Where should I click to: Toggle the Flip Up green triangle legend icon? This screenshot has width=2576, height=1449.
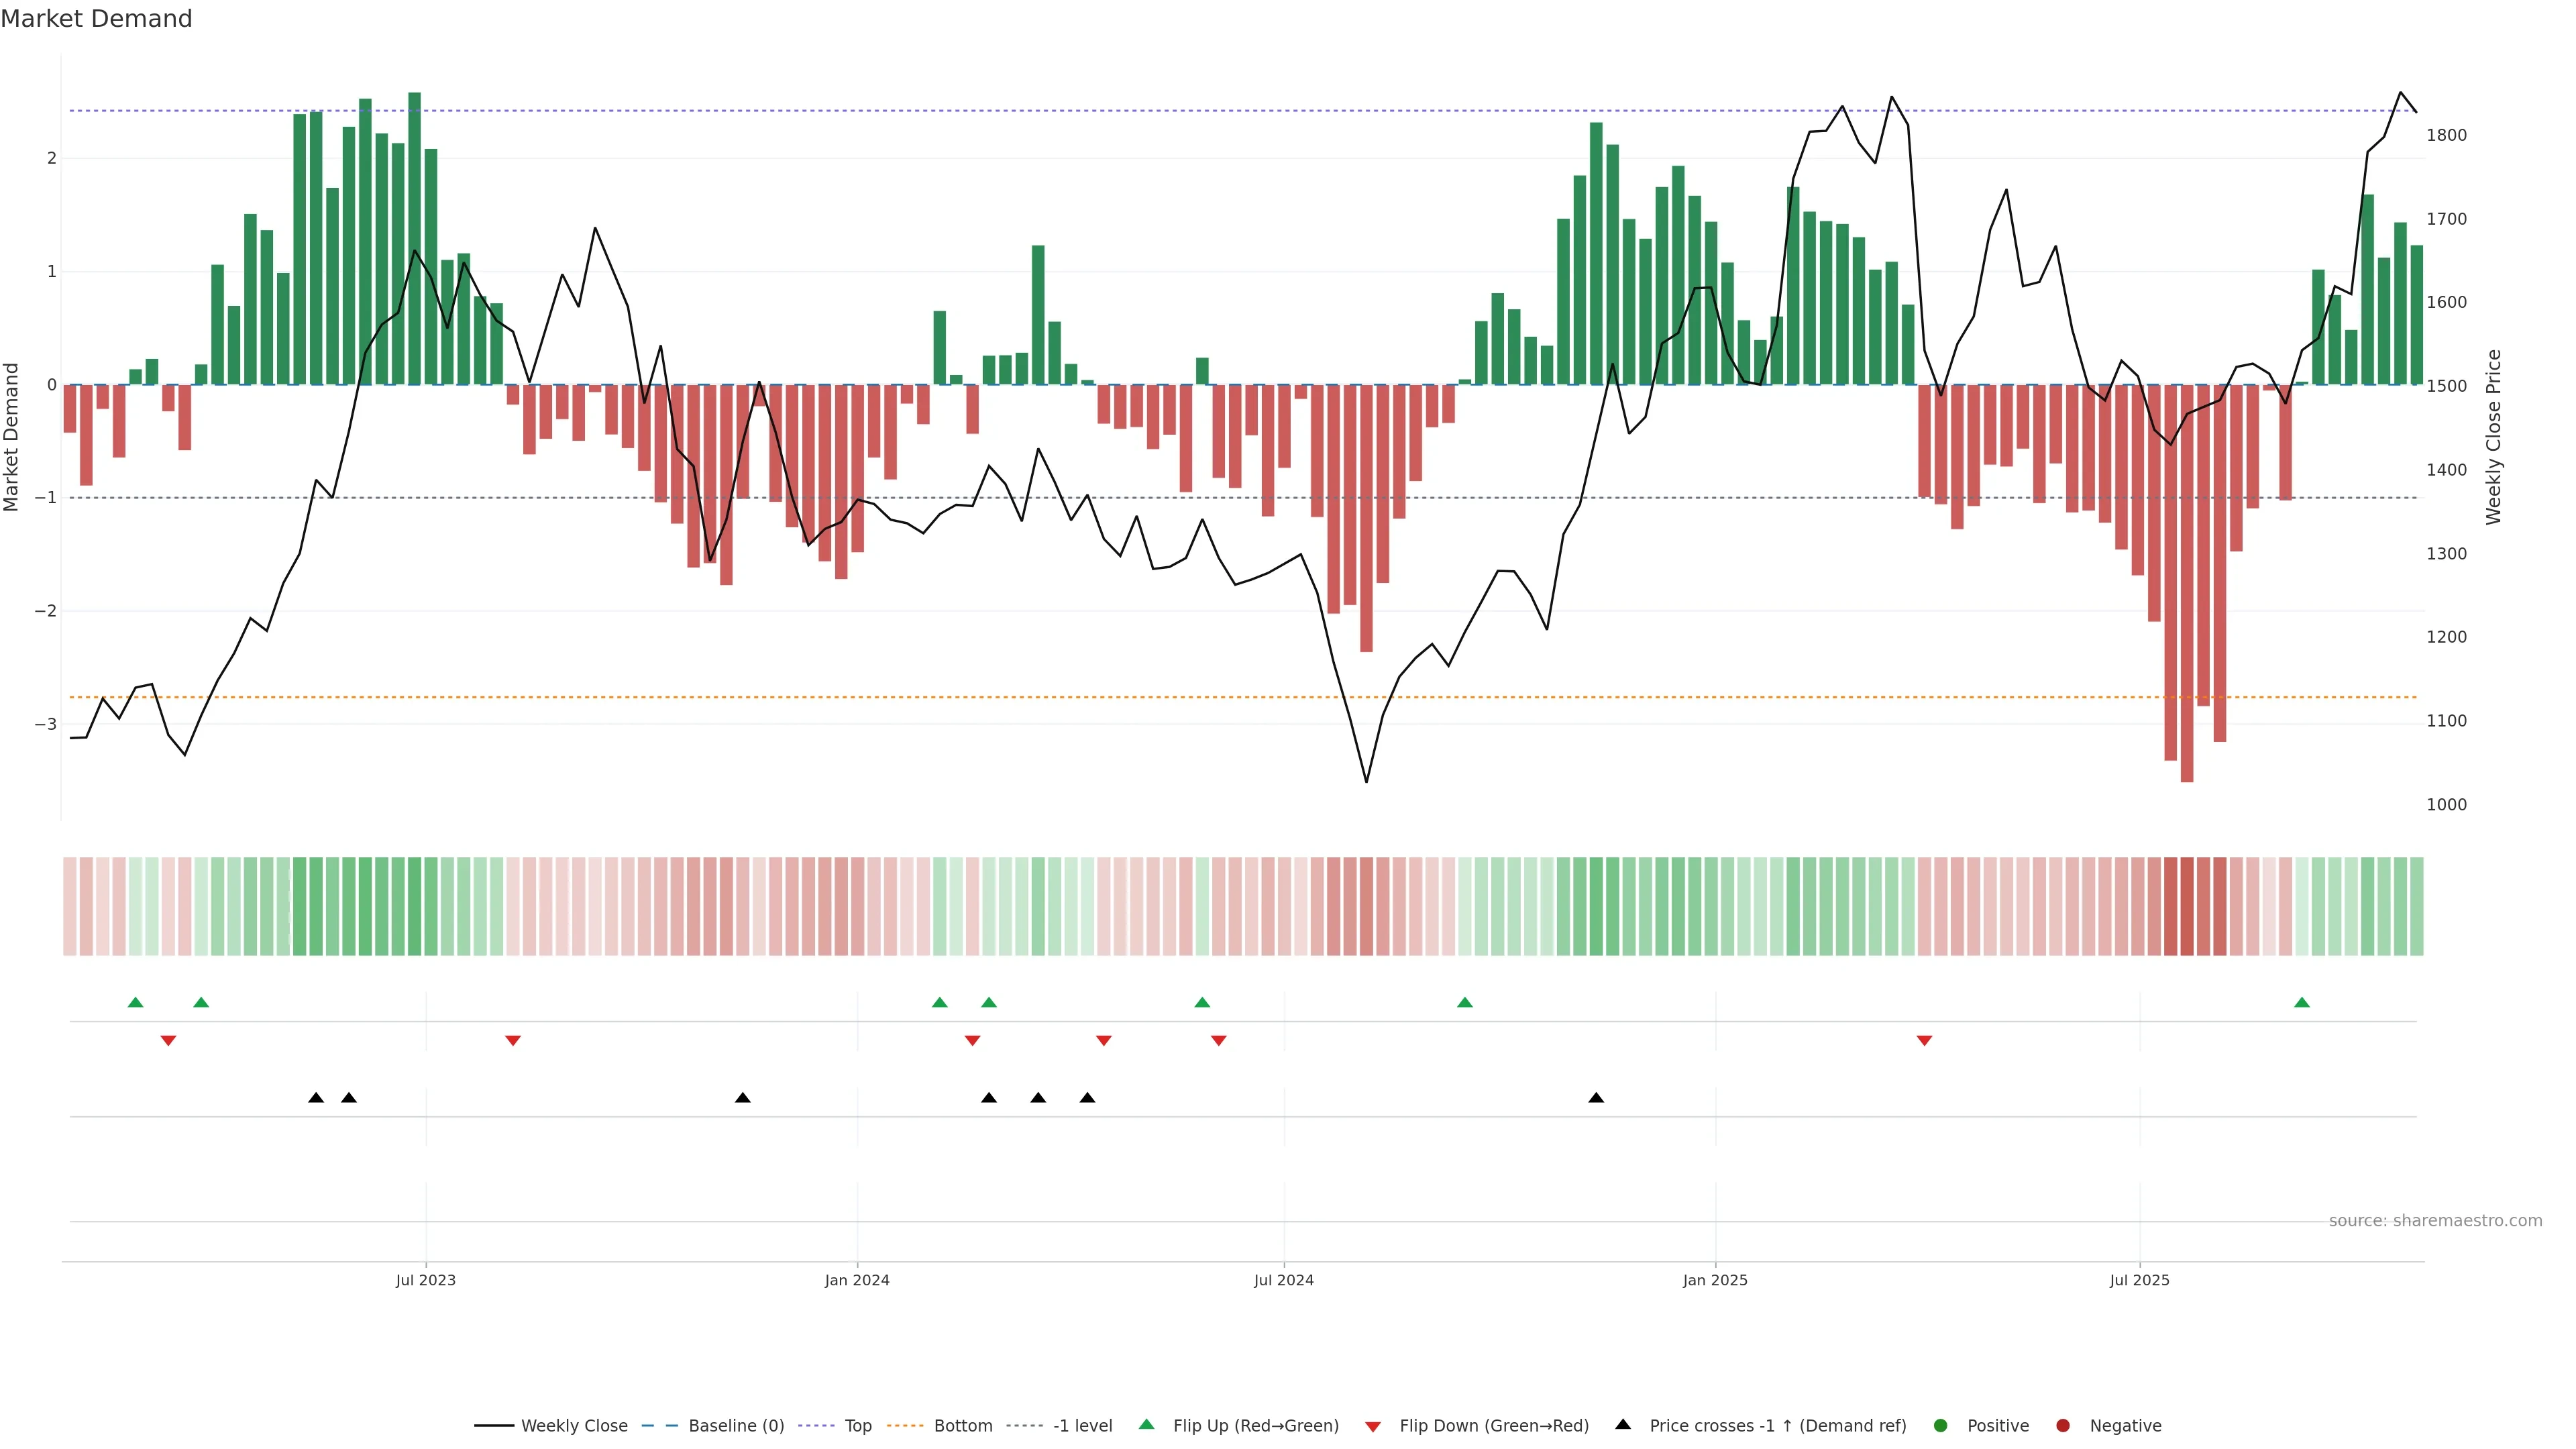(1146, 1424)
